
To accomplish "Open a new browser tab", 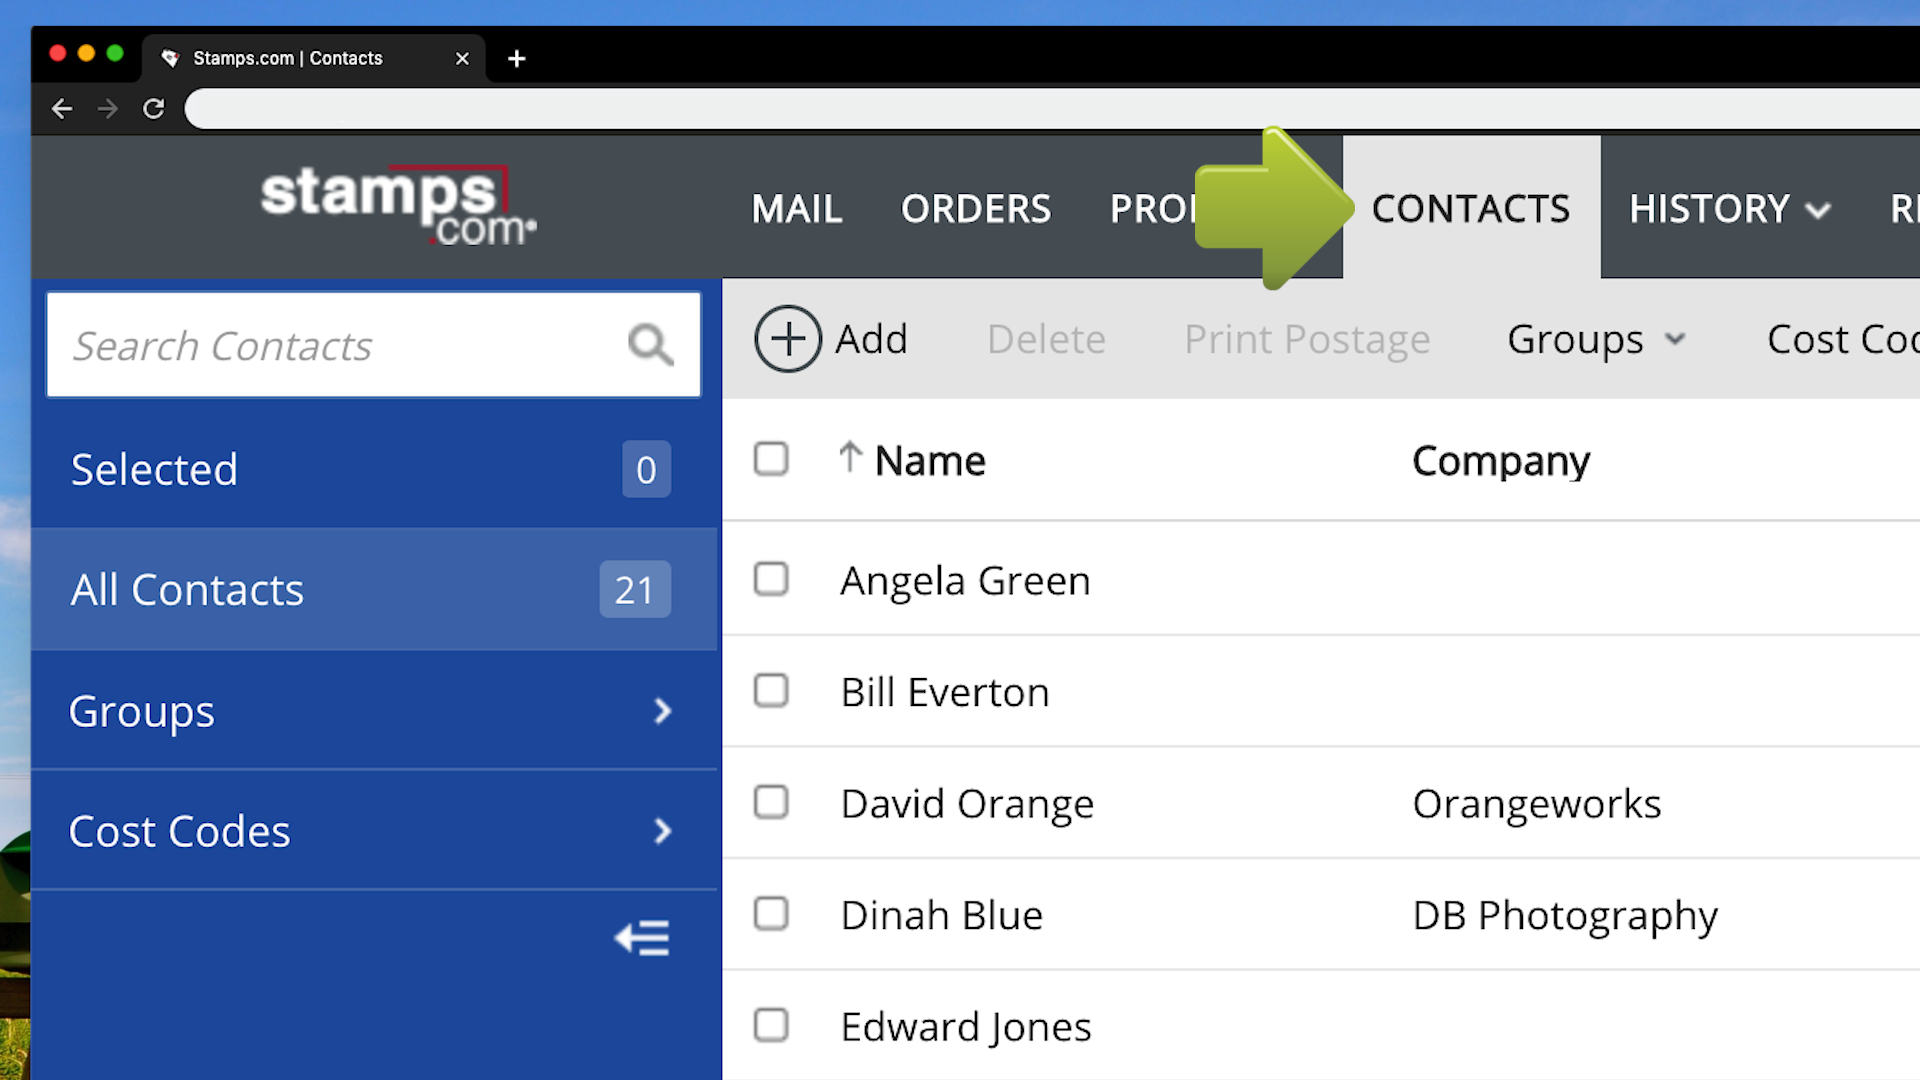I will 516,58.
